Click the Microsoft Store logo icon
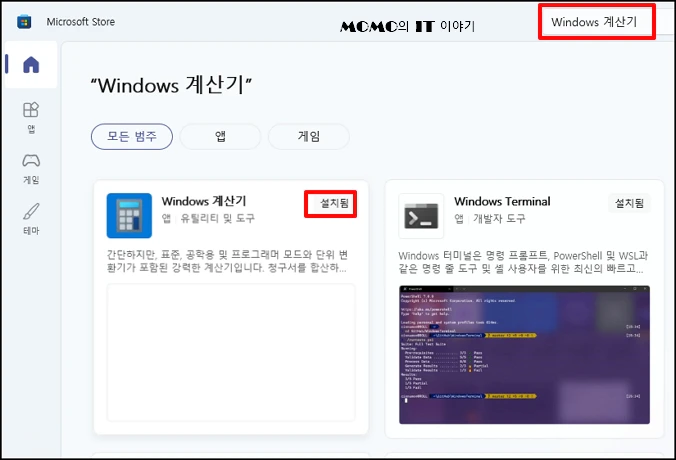This screenshot has height=460, width=676. coord(24,22)
